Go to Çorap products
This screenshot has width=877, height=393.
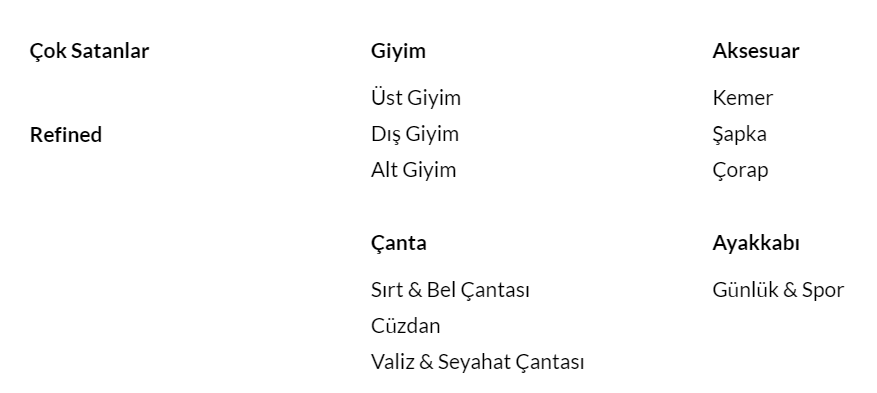point(740,171)
